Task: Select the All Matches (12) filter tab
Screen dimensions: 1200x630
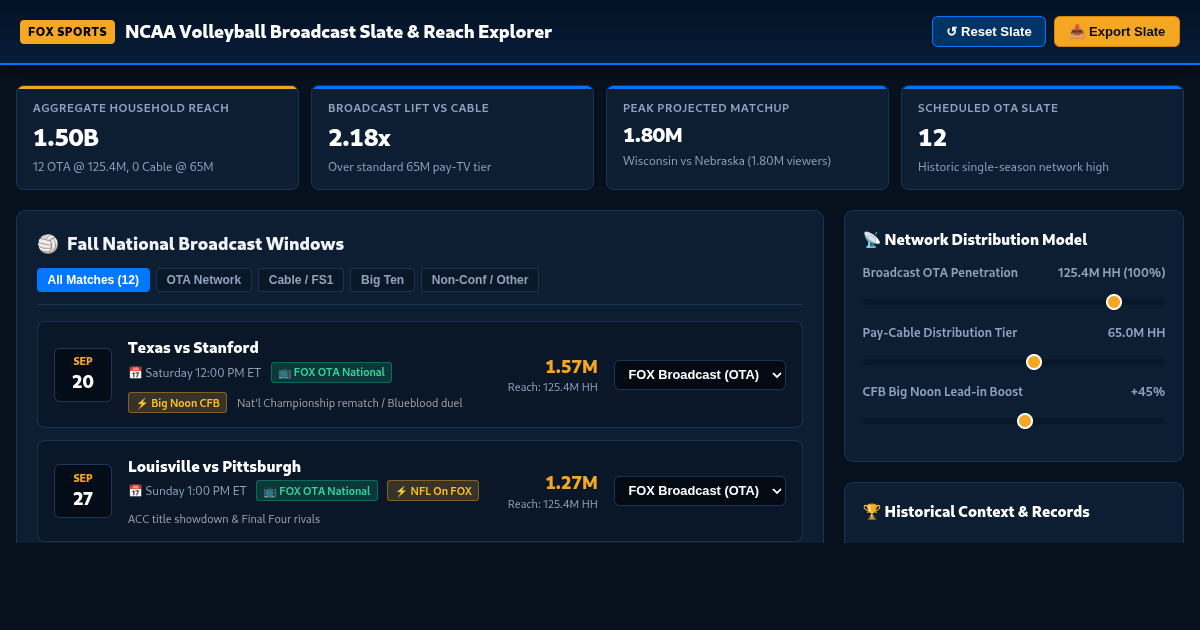Action: click(x=93, y=280)
